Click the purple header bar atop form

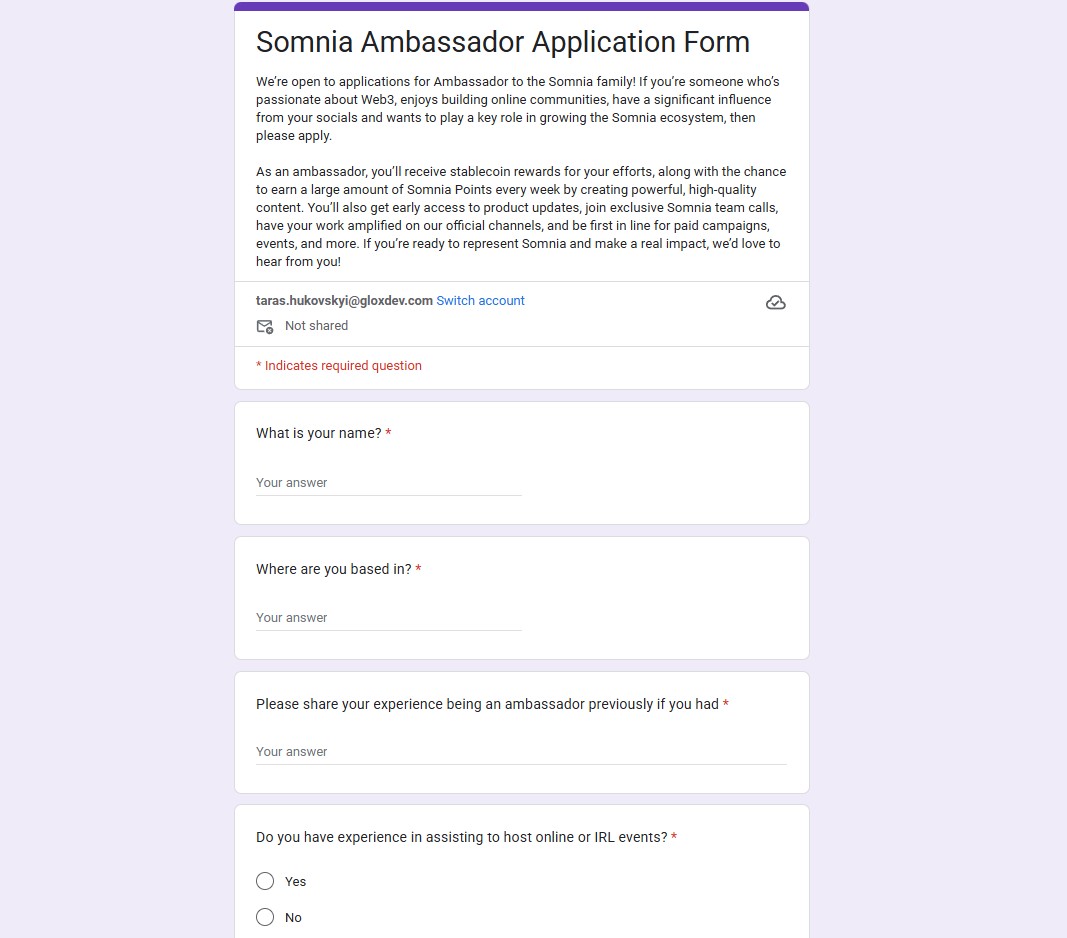pos(521,6)
